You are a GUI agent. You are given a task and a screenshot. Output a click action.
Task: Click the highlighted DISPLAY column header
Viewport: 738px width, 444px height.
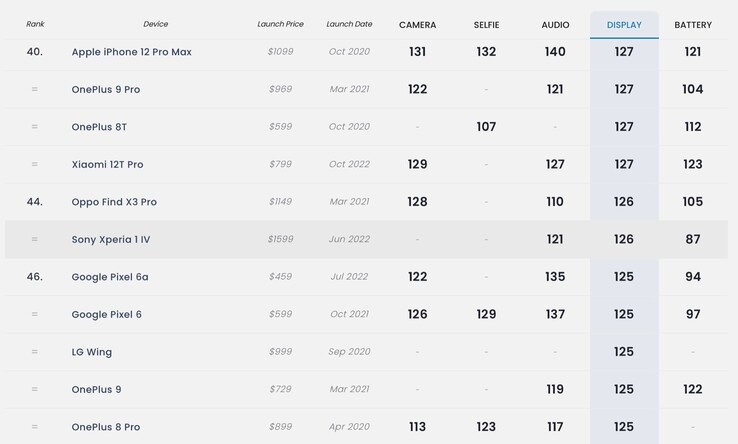click(x=624, y=25)
